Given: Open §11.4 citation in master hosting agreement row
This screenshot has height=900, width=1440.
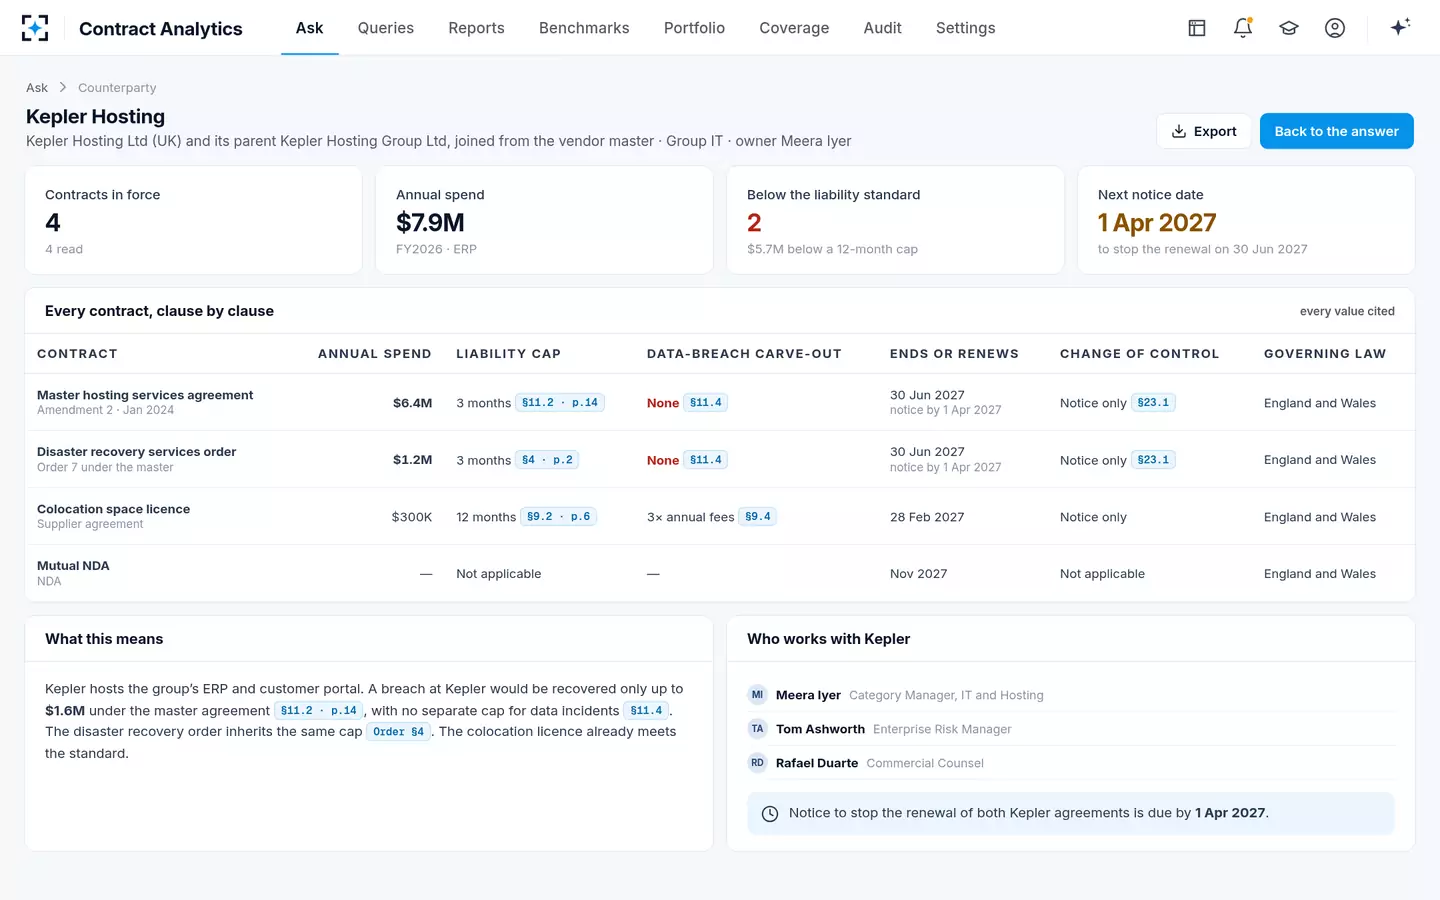Looking at the screenshot, I should pyautogui.click(x=706, y=403).
